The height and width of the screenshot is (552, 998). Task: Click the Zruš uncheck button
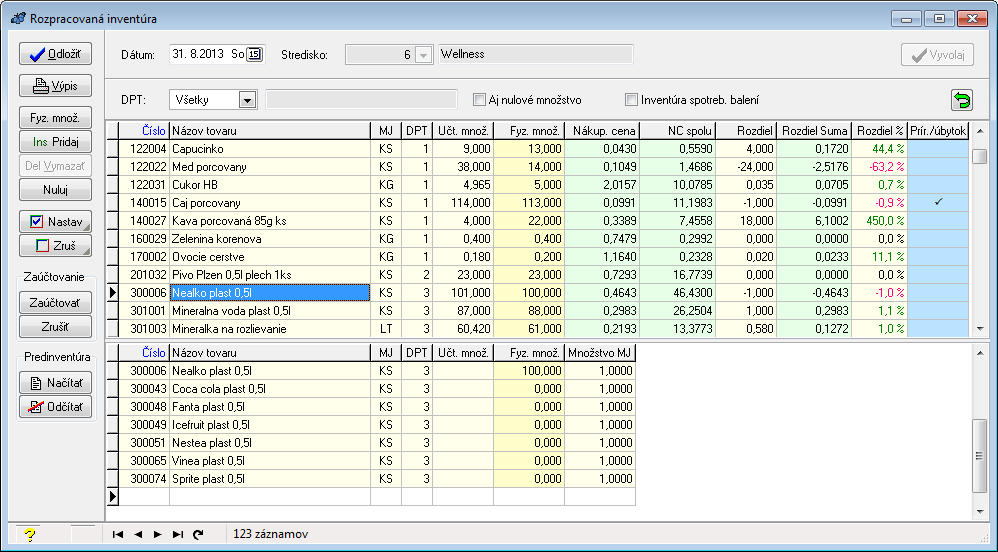55,245
